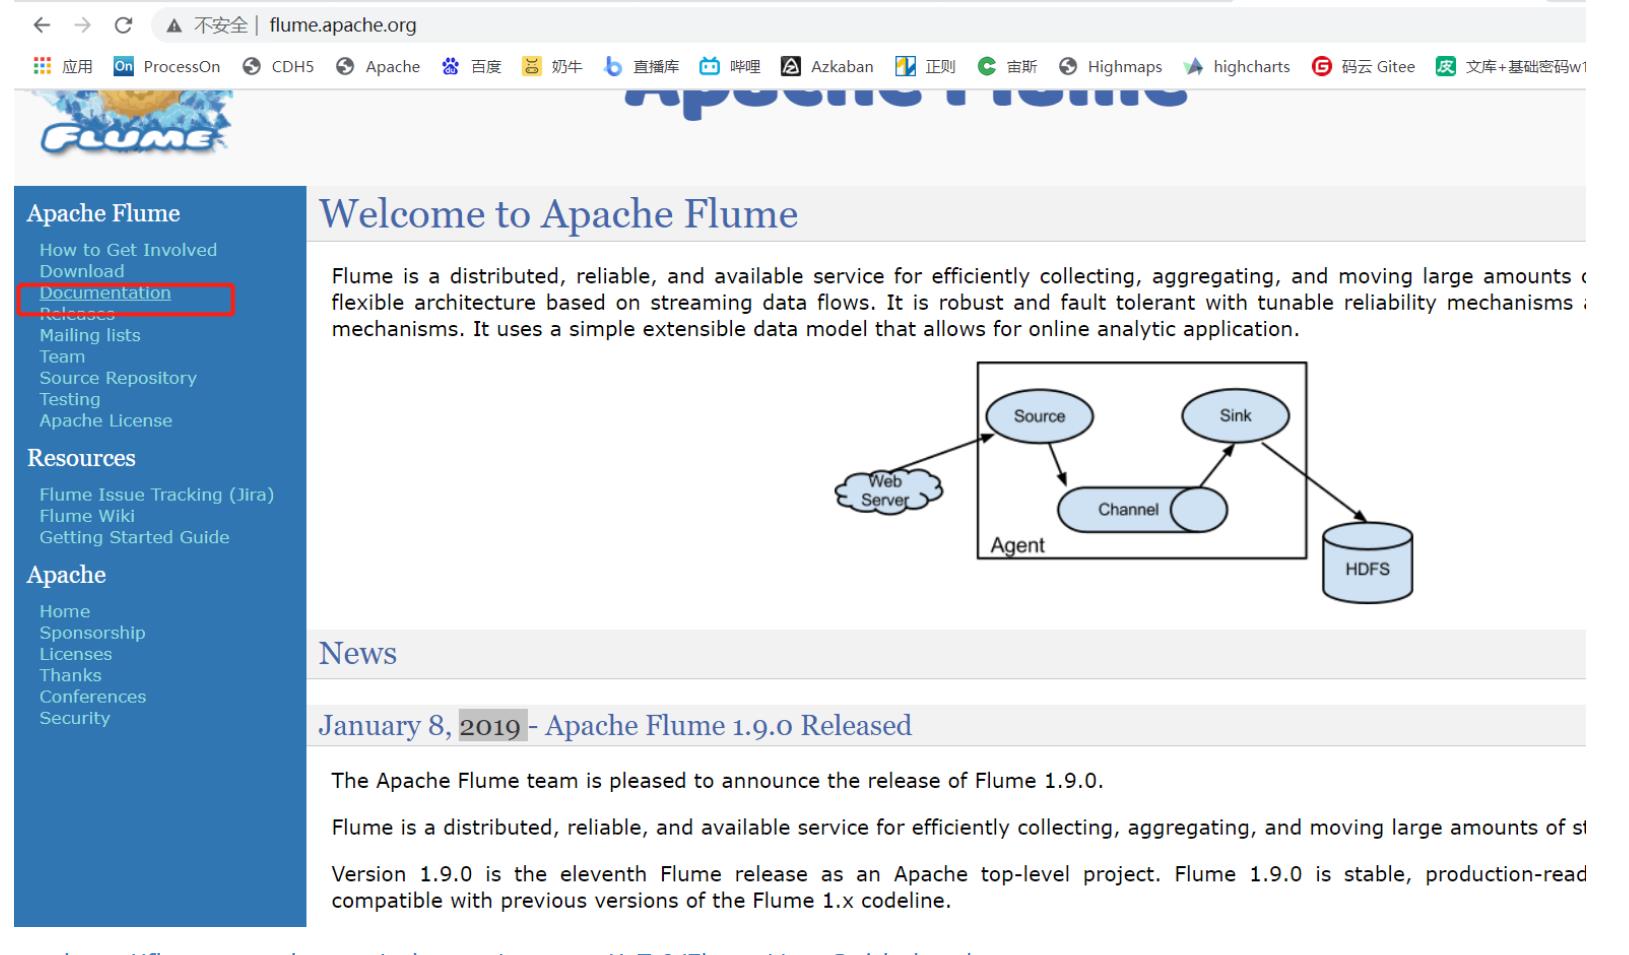The image size is (1629, 955).
Task: Open the 宙斯 bookmark
Action: tap(1007, 66)
